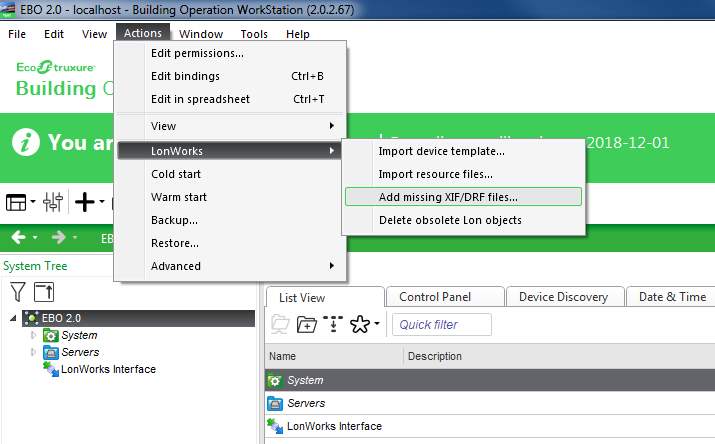This screenshot has height=444, width=715.
Task: Click the LonWorks Interface icon in tree
Action: click(51, 369)
